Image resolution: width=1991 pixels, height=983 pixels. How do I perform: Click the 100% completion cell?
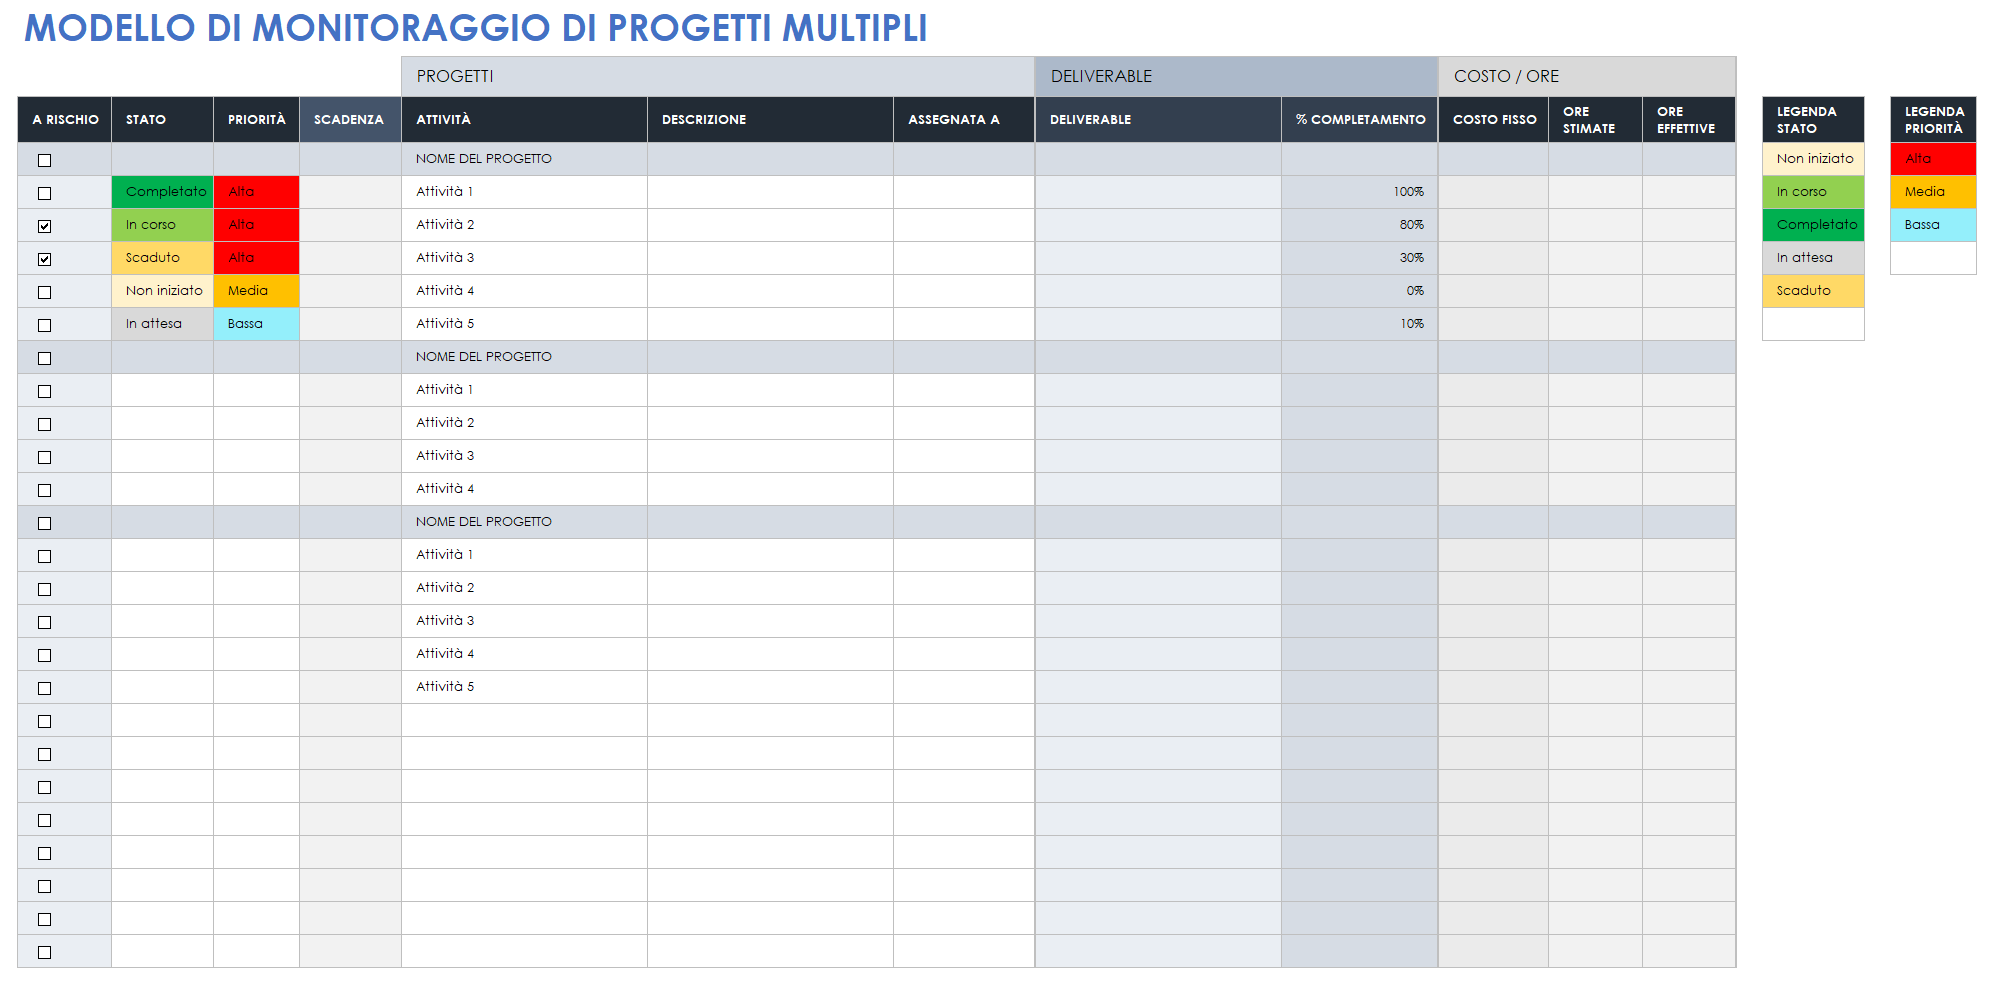1360,192
